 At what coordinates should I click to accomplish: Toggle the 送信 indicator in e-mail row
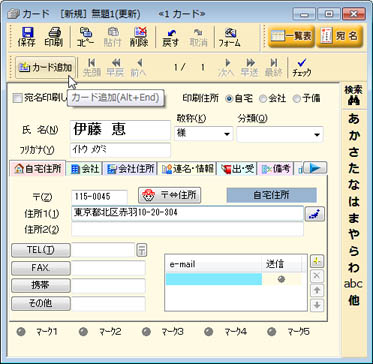pos(281,279)
